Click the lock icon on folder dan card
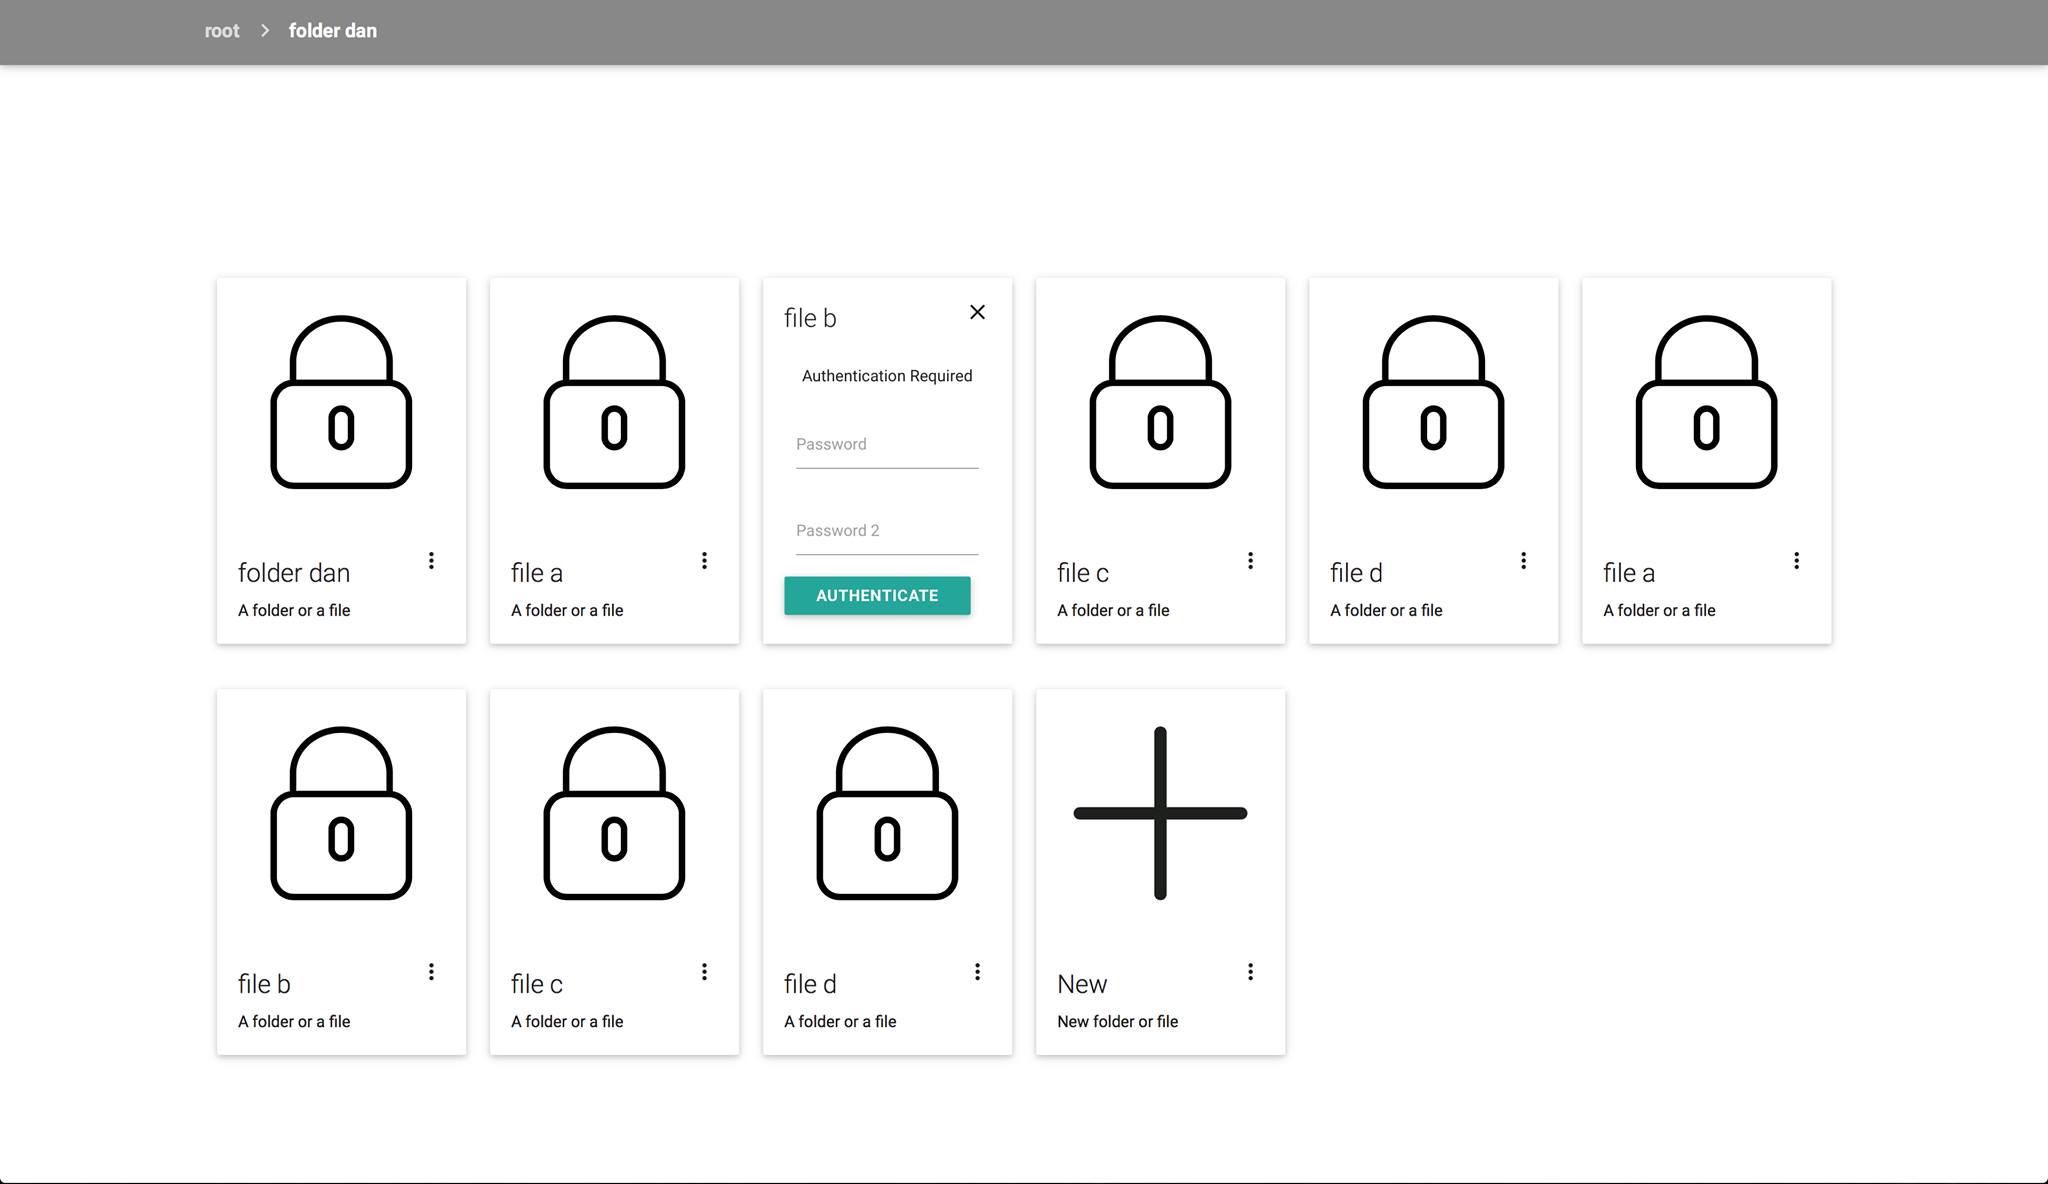This screenshot has height=1184, width=2048. pyautogui.click(x=341, y=403)
